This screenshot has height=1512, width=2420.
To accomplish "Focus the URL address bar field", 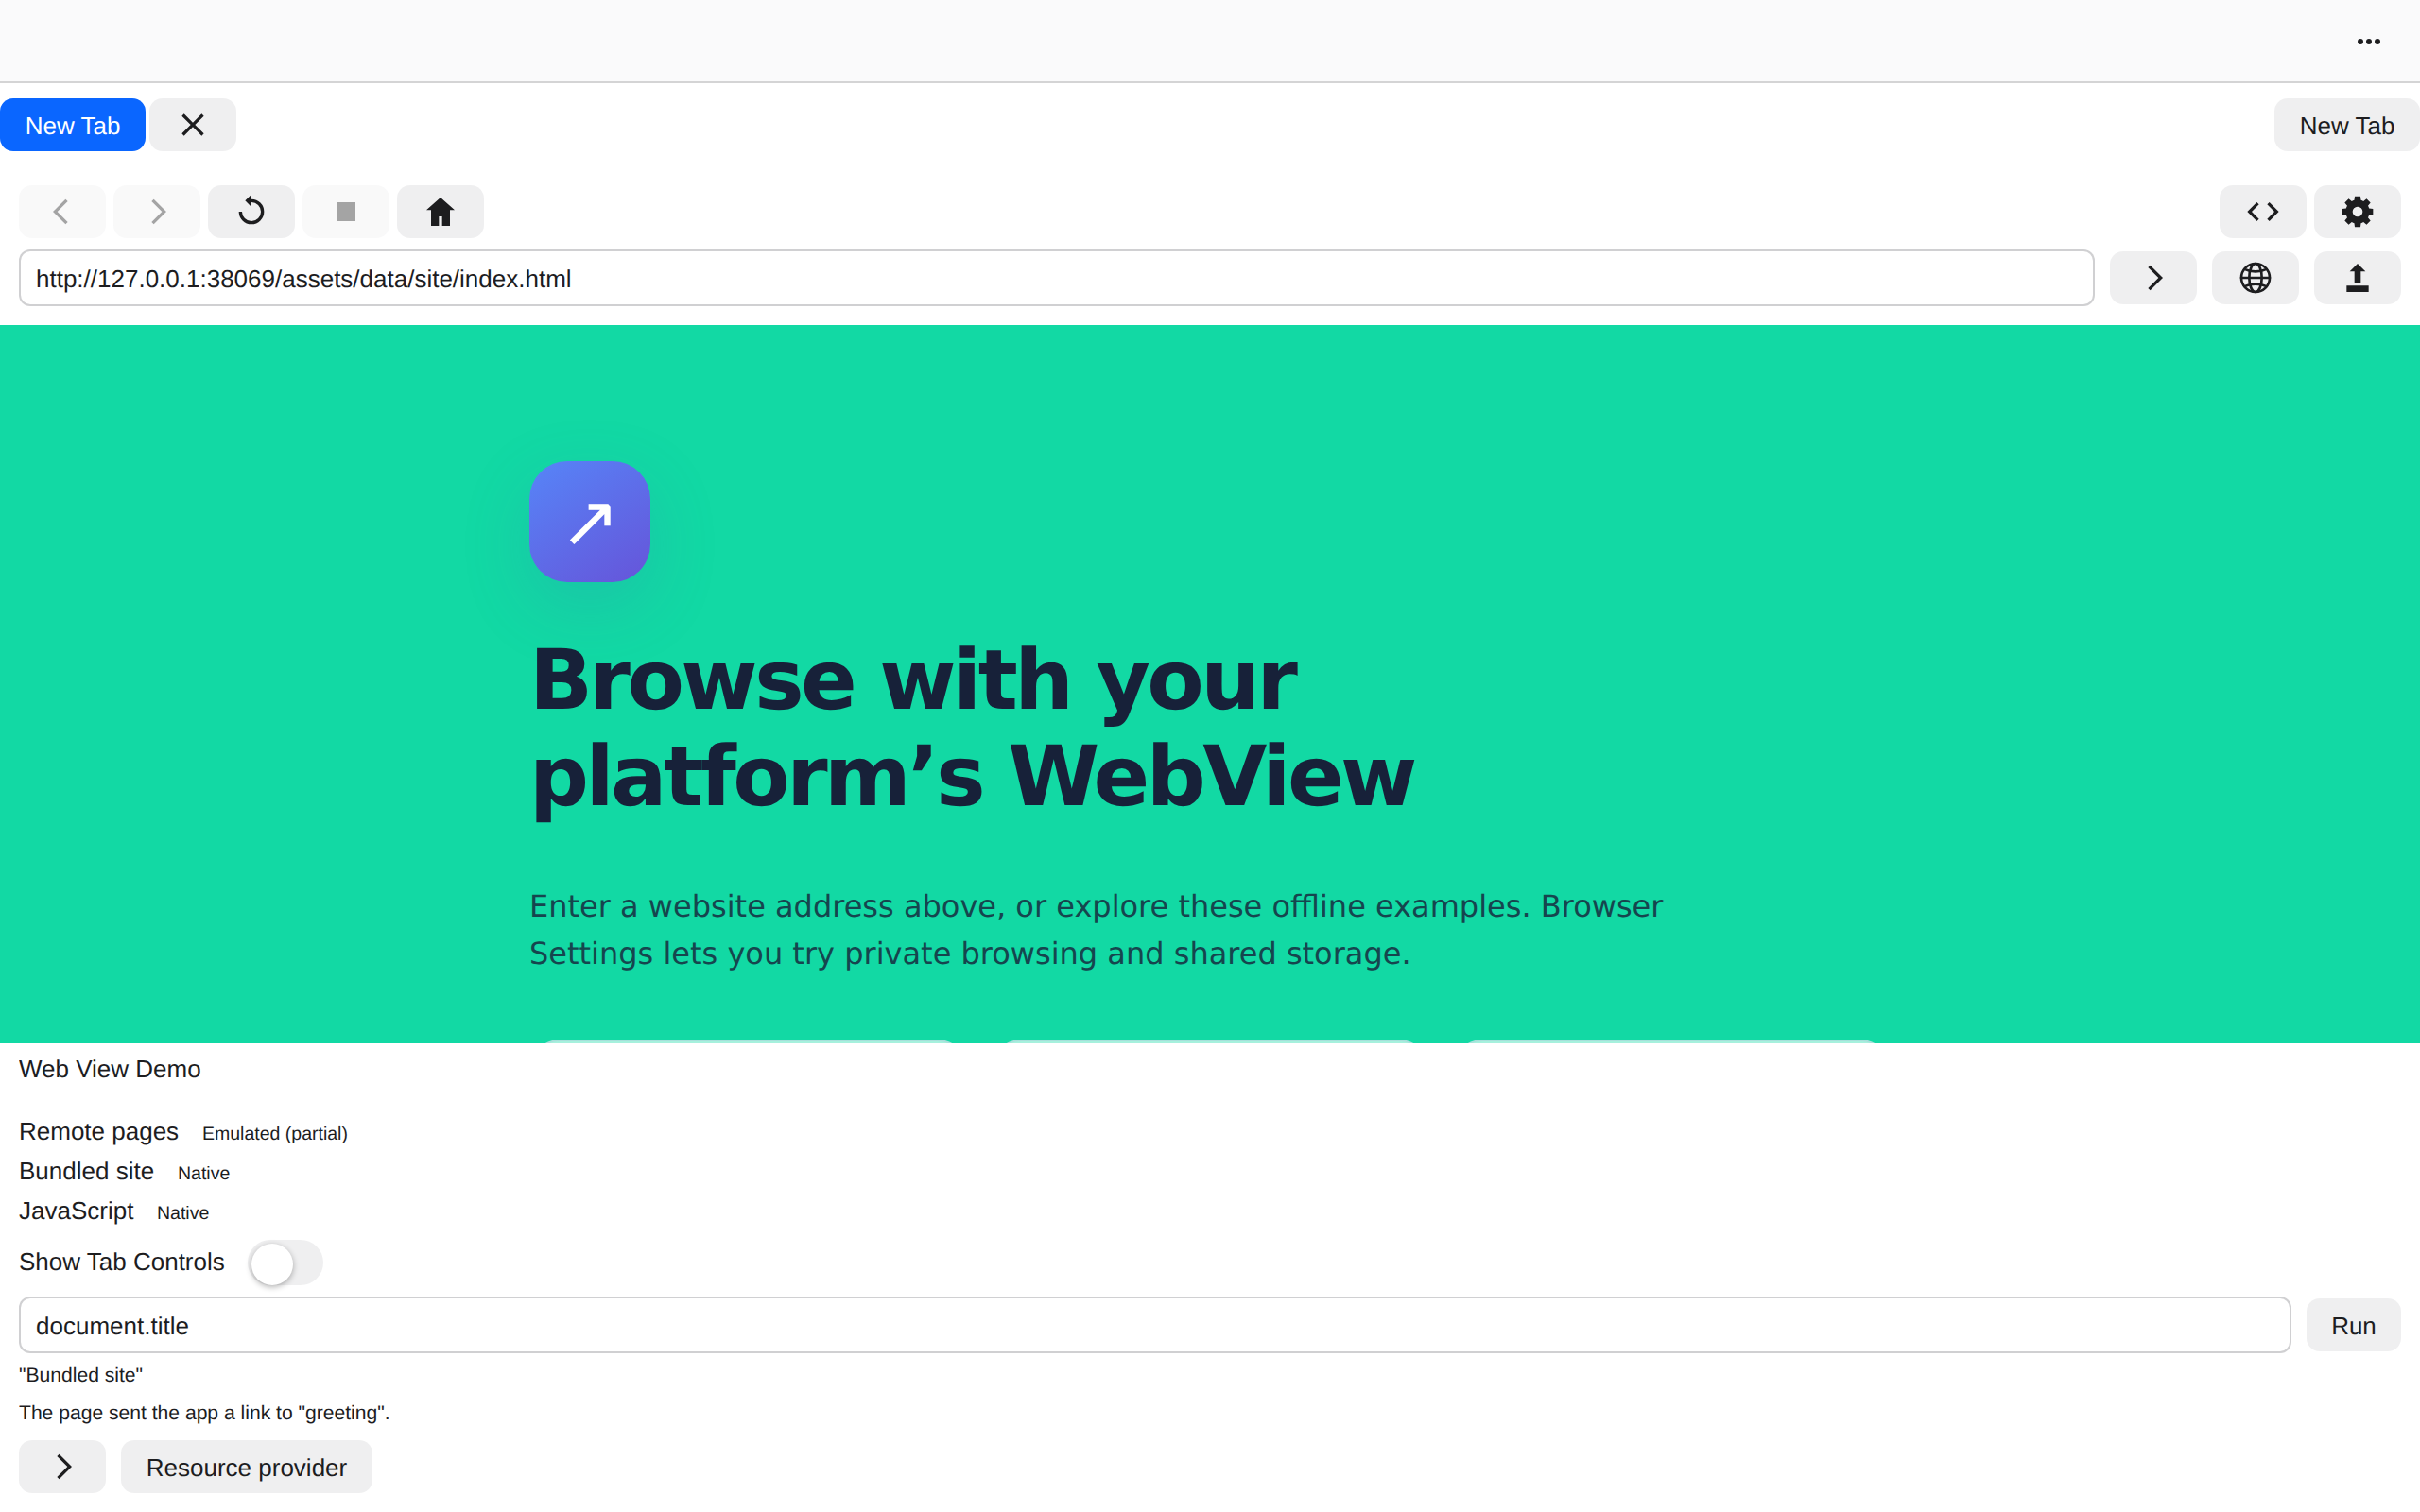I will pos(1056,278).
